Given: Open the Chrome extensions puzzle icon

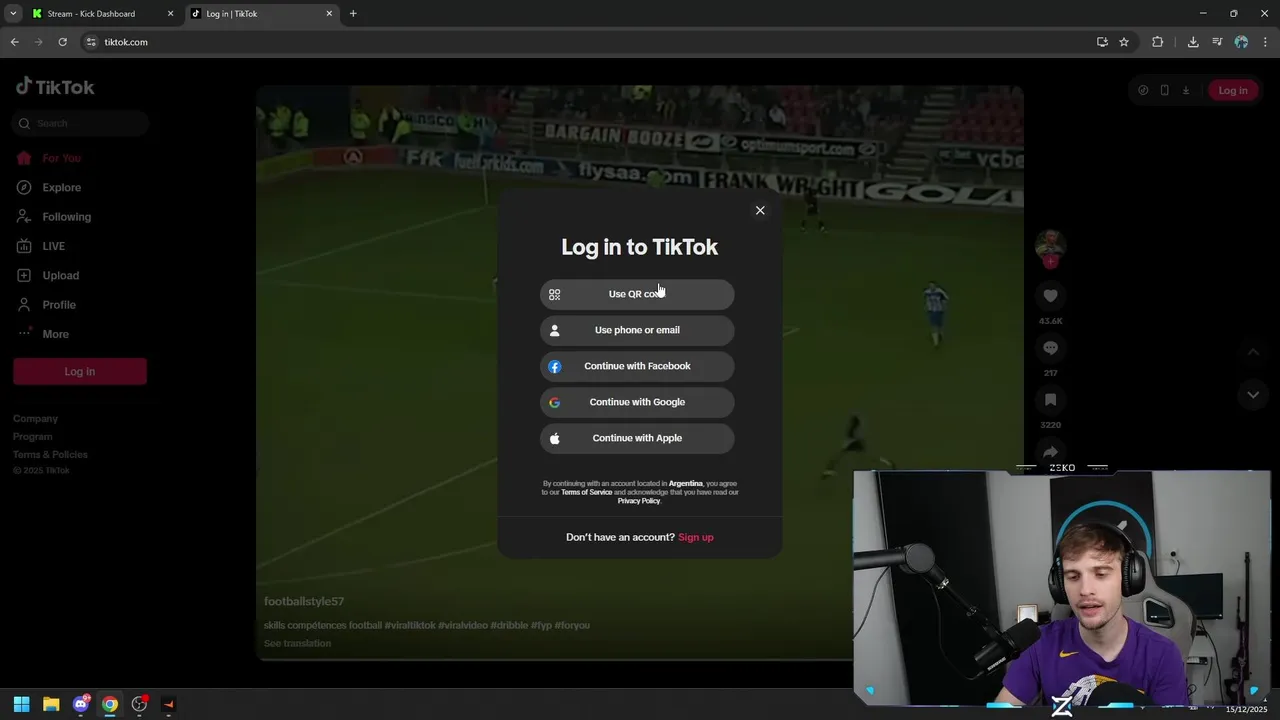Looking at the screenshot, I should click(1158, 42).
